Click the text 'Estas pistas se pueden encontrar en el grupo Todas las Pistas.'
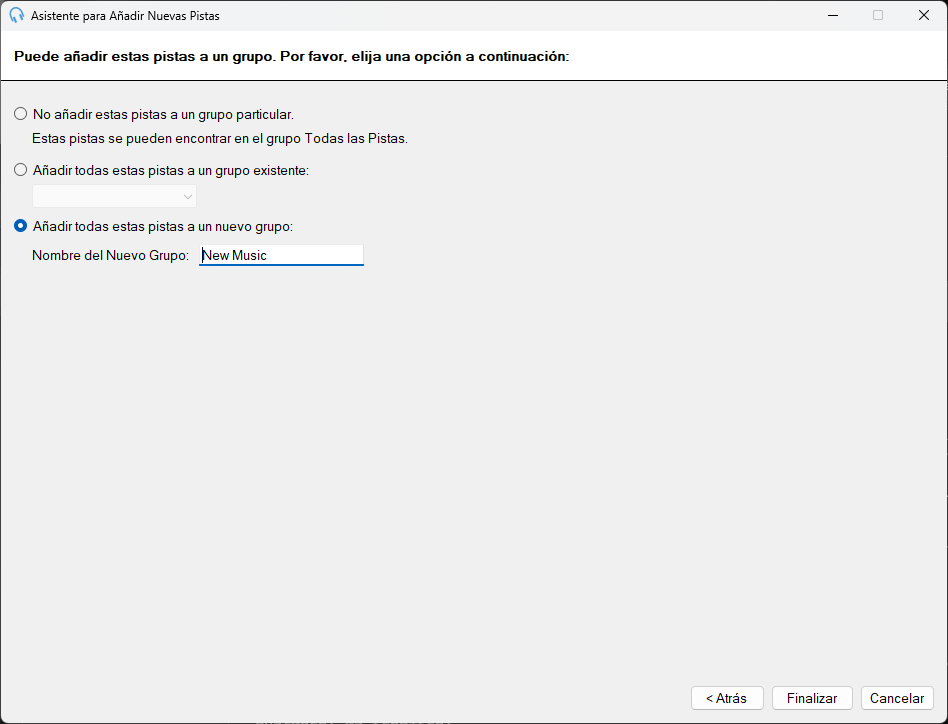The width and height of the screenshot is (948, 724). click(220, 138)
